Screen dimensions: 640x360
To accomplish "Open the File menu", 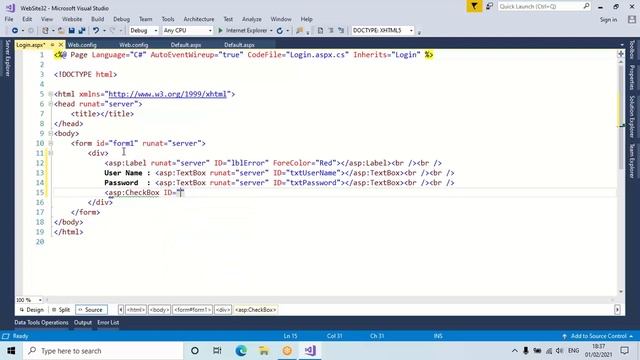I will [x=9, y=19].
